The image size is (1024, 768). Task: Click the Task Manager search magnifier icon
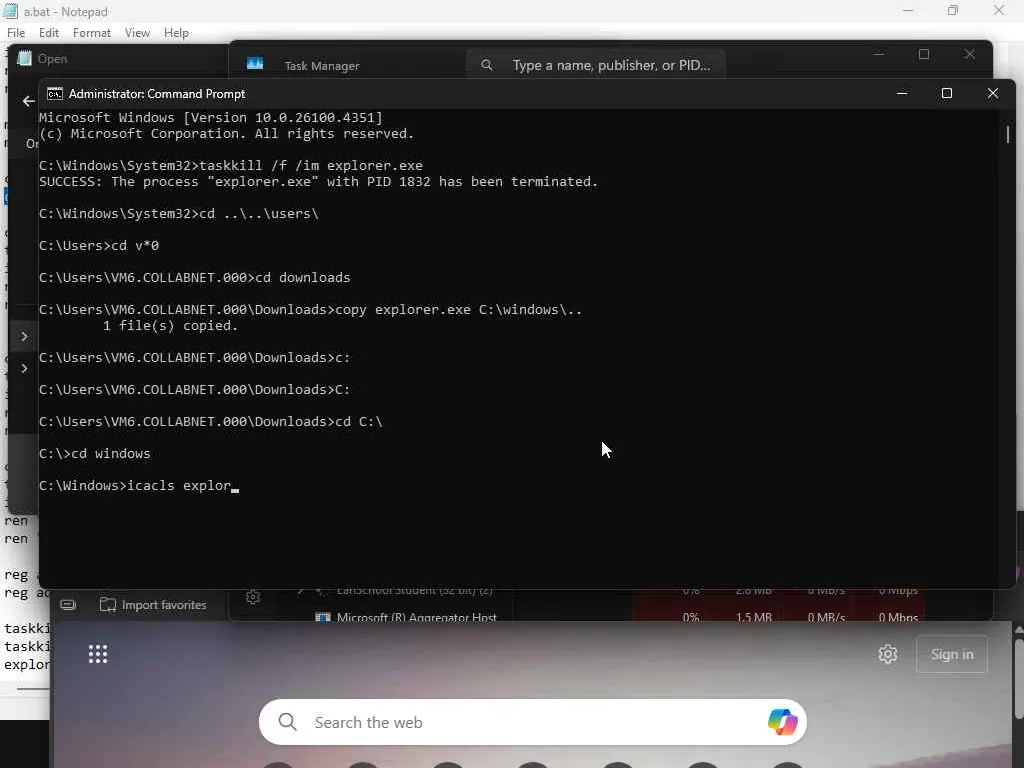pos(487,65)
